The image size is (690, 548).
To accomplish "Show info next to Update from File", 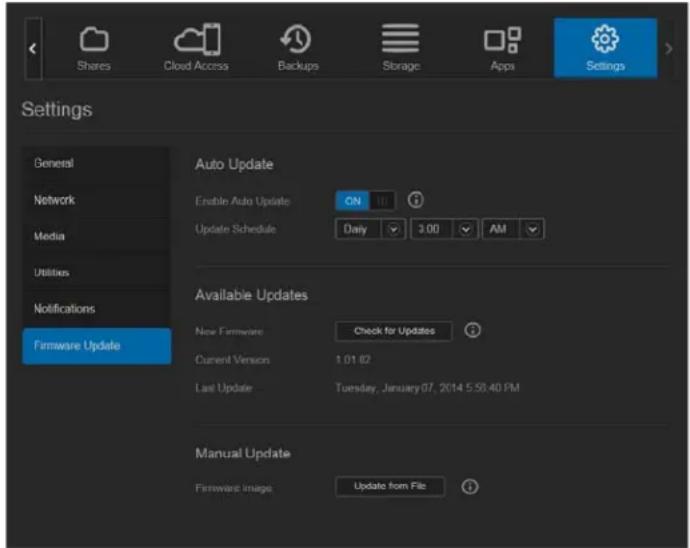I will pyautogui.click(x=470, y=486).
